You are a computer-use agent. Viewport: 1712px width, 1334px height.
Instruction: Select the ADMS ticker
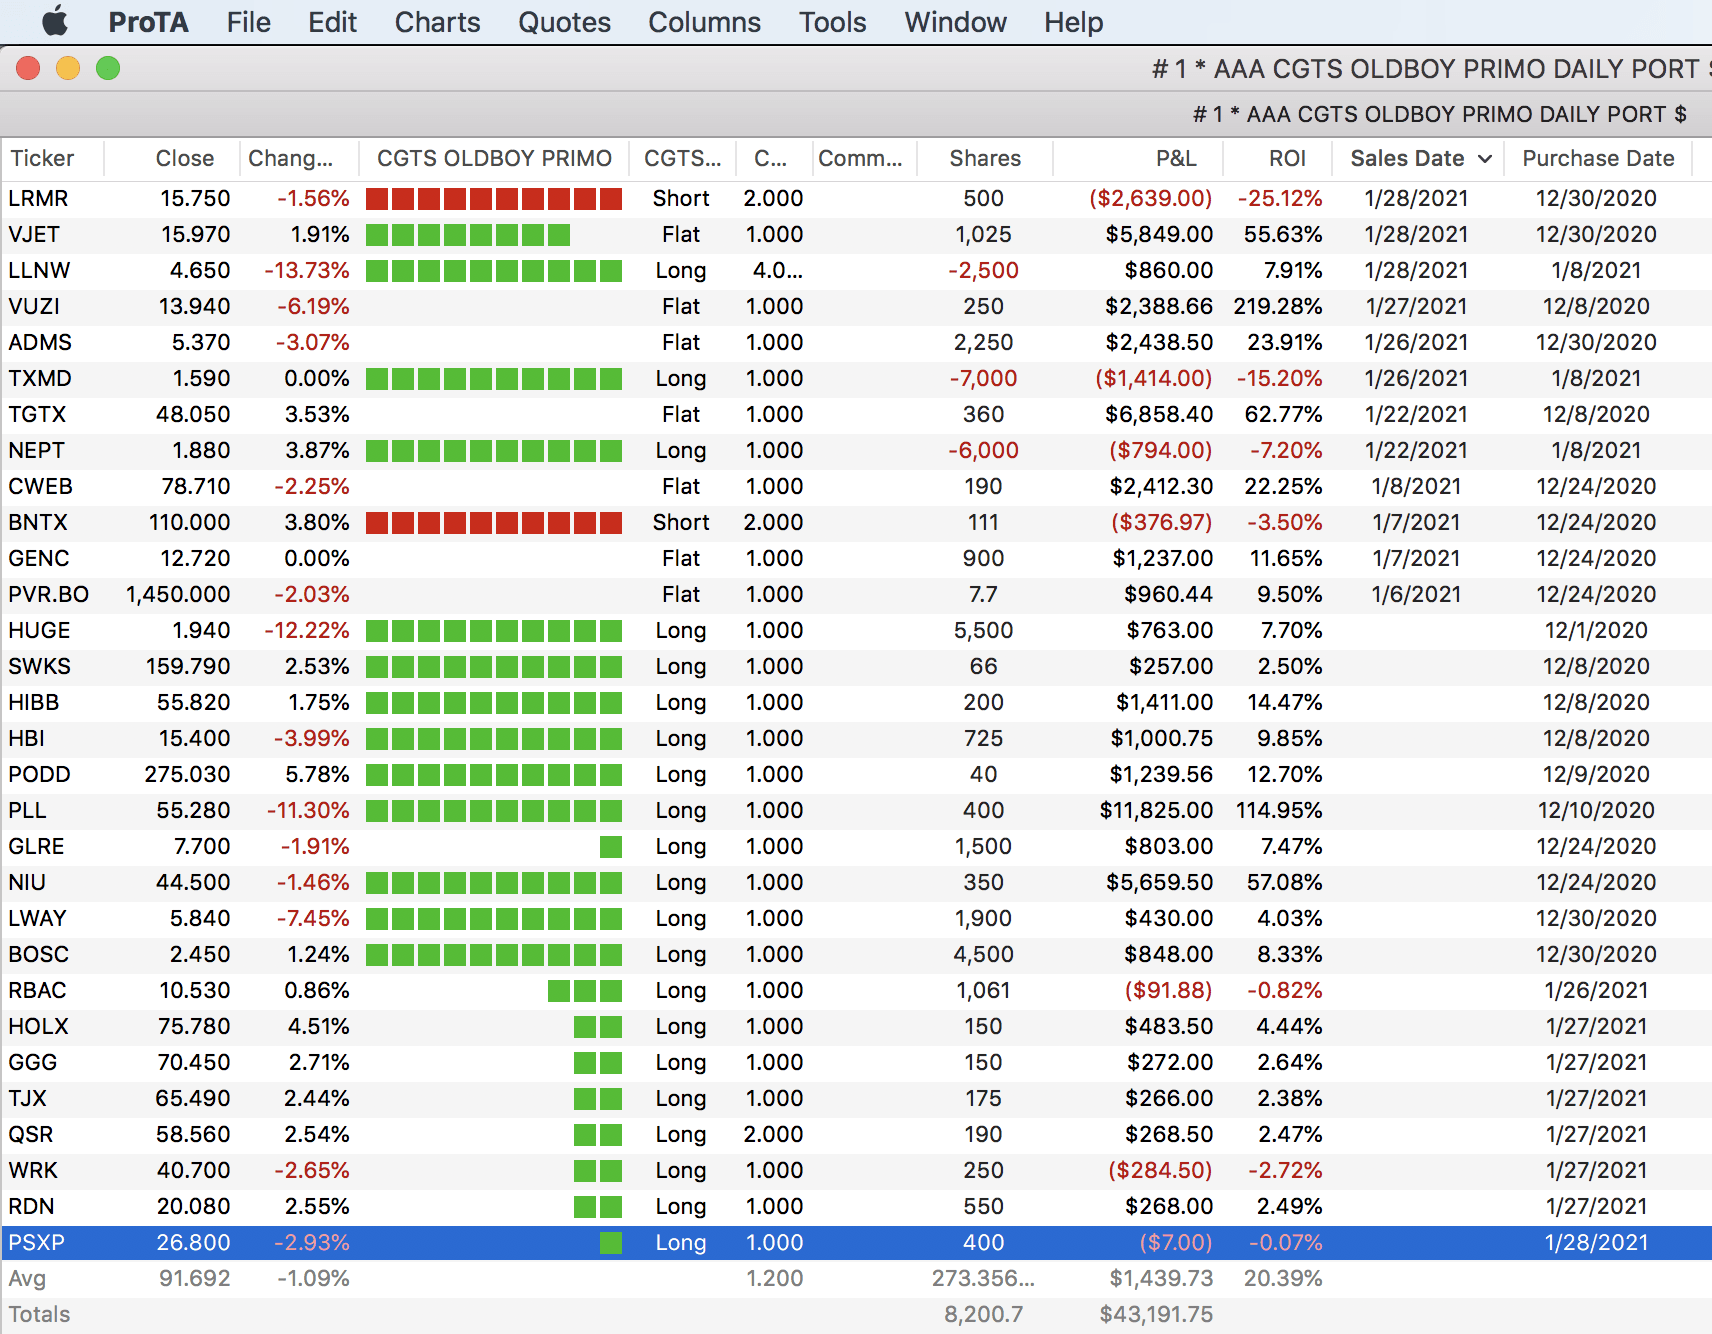click(40, 342)
